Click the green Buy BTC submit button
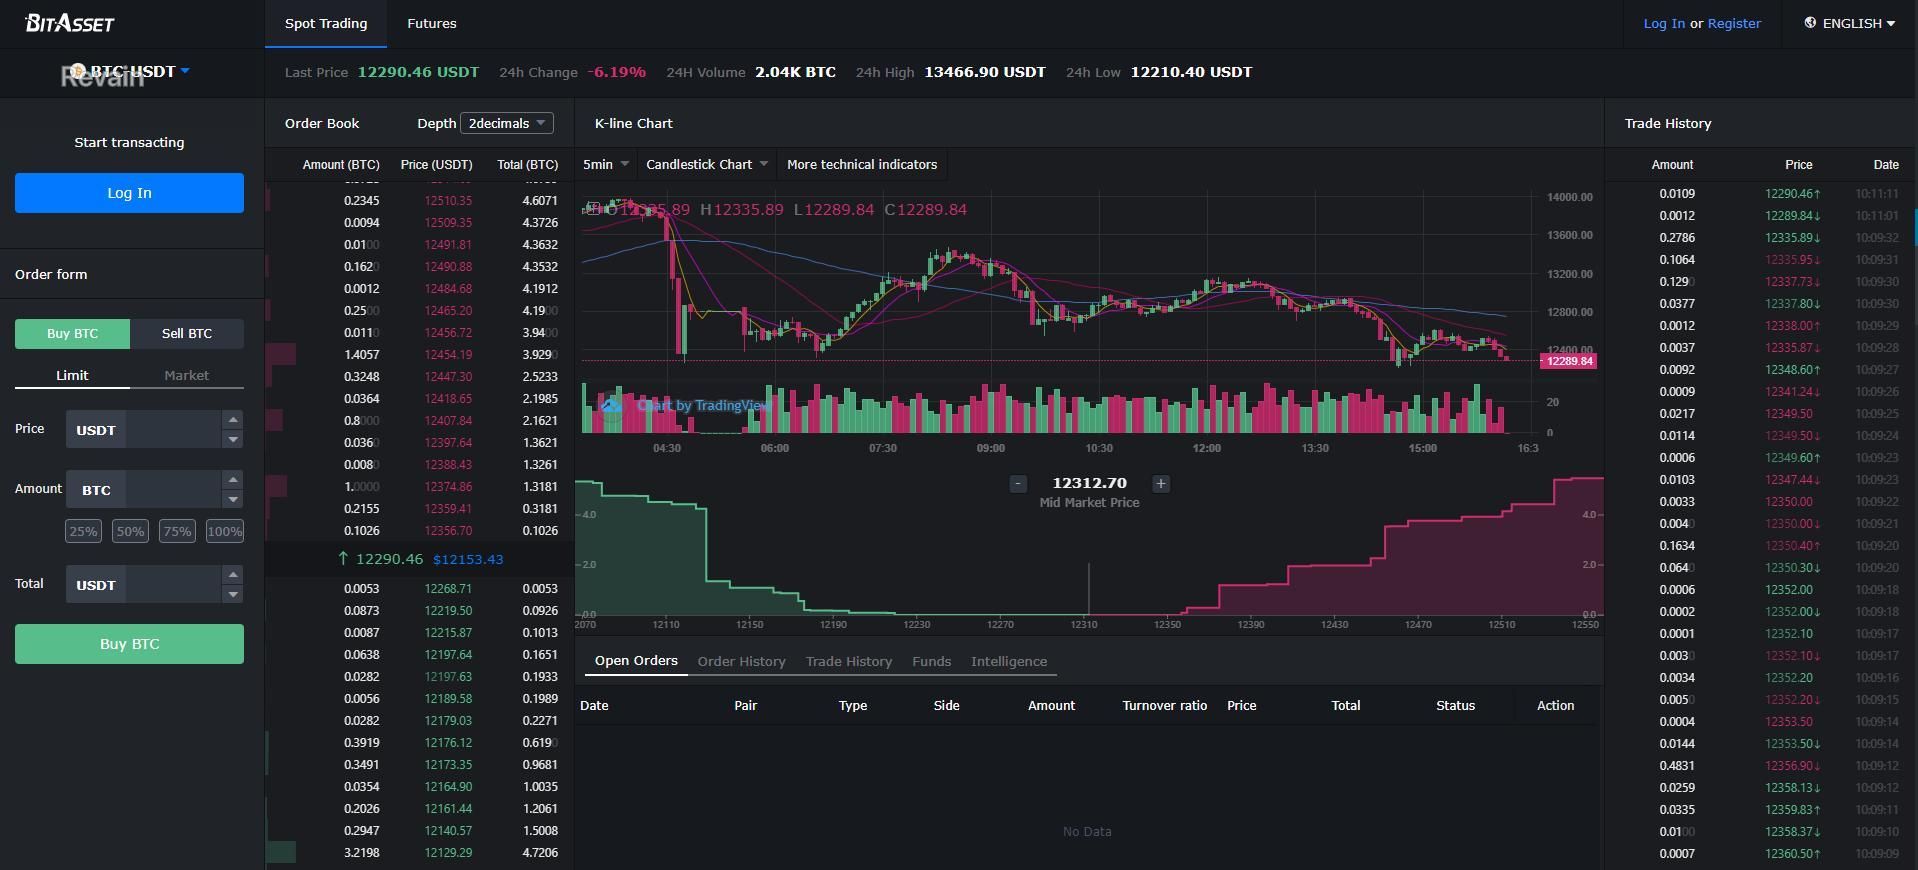1918x870 pixels. point(129,644)
